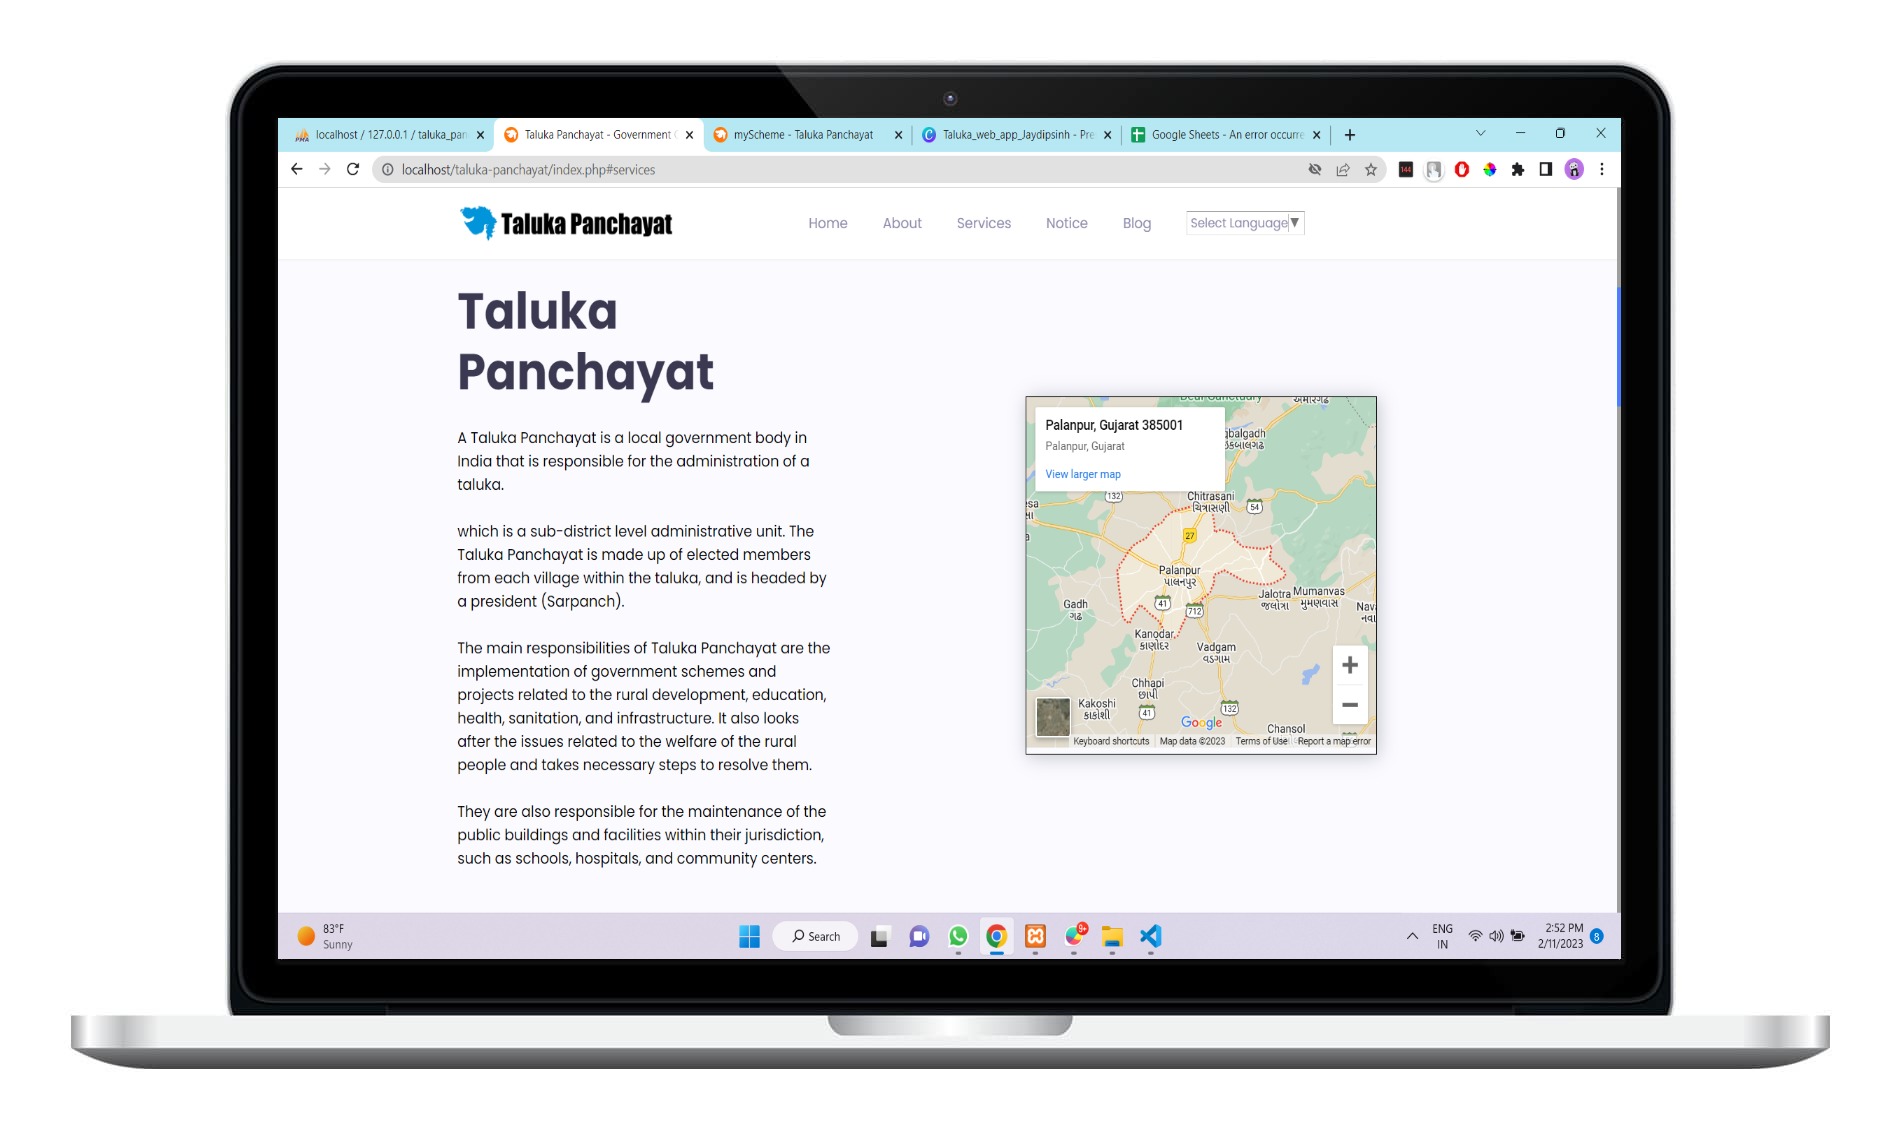Click the gray hand-pointer extension icon
The image size is (1895, 1139).
coord(1434,170)
